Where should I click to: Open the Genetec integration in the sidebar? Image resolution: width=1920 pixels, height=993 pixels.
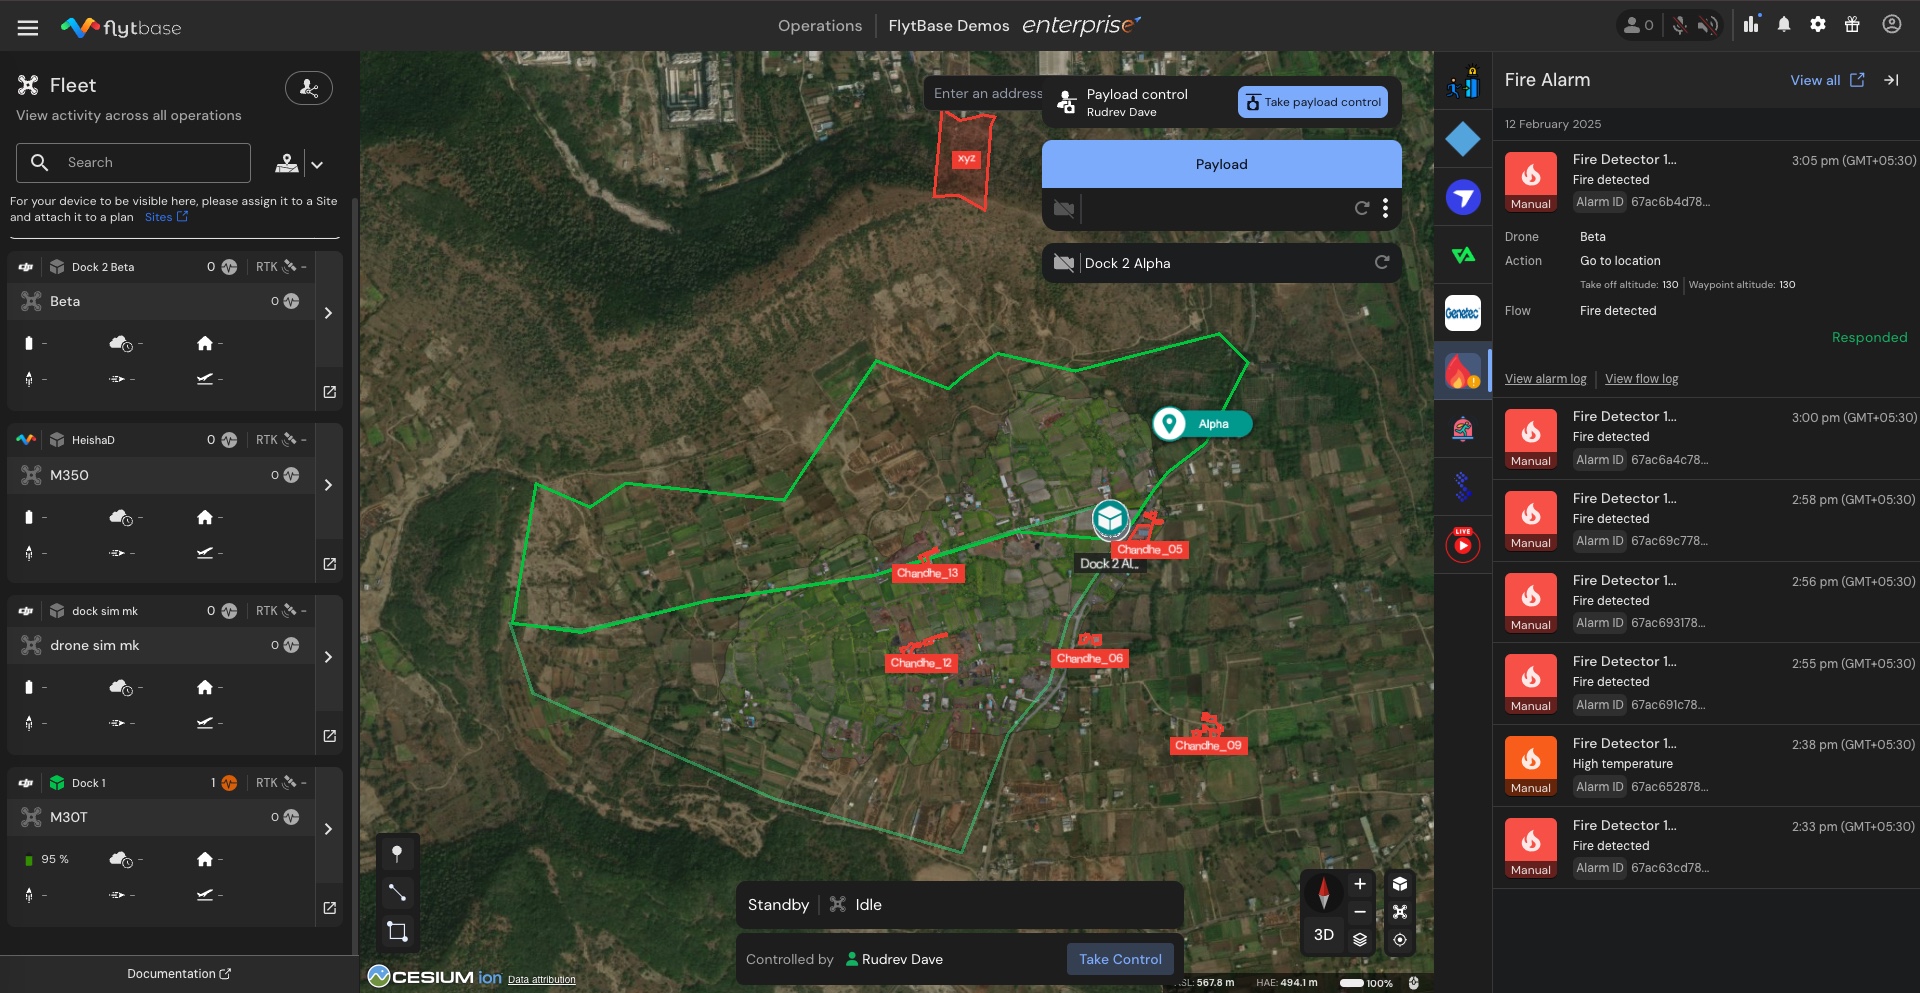[x=1462, y=313]
